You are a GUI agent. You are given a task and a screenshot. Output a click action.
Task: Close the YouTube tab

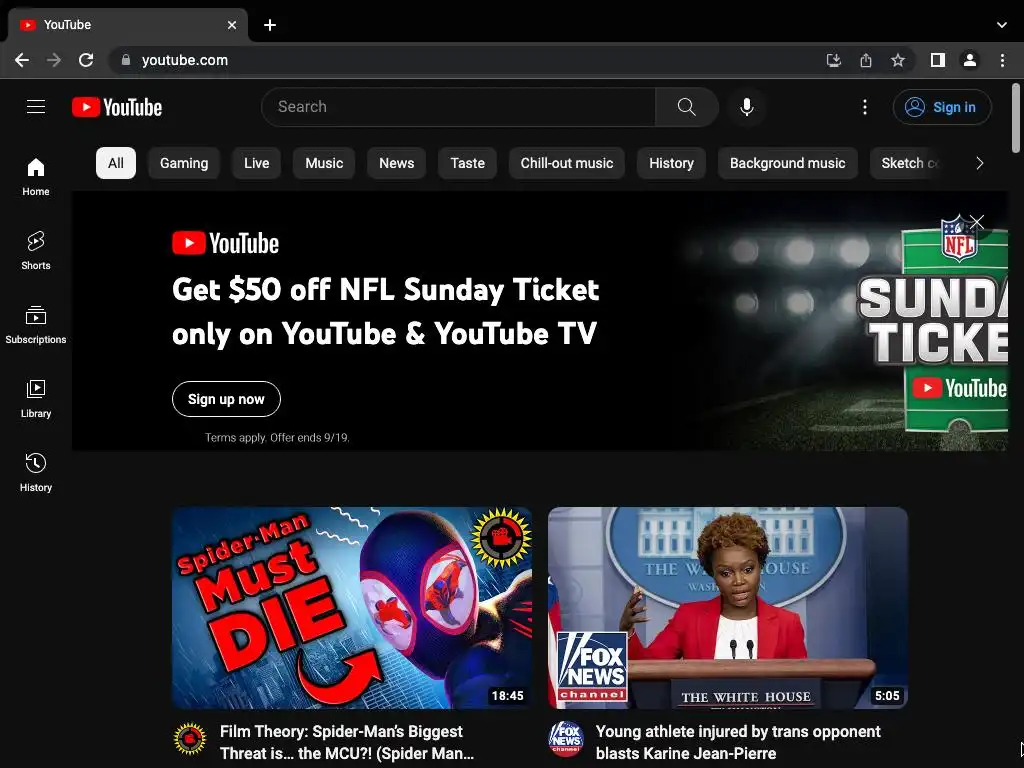[x=232, y=25]
